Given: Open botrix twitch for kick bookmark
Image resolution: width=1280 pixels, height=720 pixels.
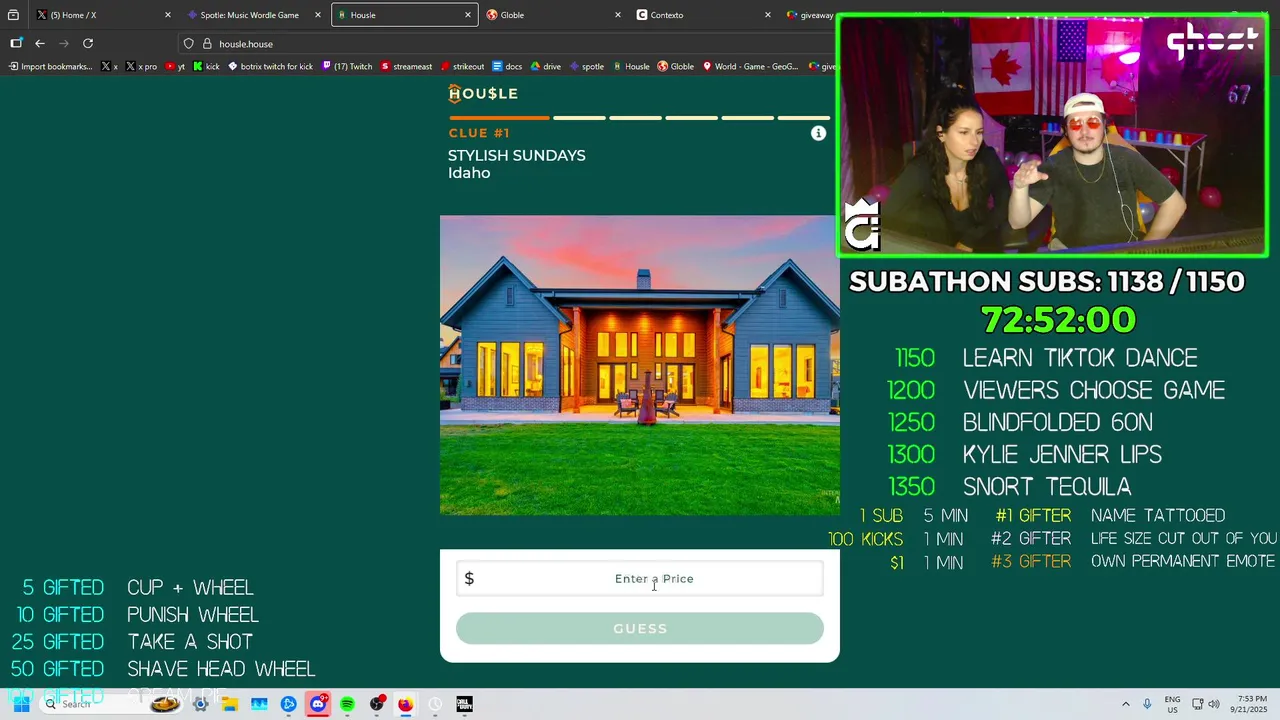Looking at the screenshot, I should [x=270, y=67].
